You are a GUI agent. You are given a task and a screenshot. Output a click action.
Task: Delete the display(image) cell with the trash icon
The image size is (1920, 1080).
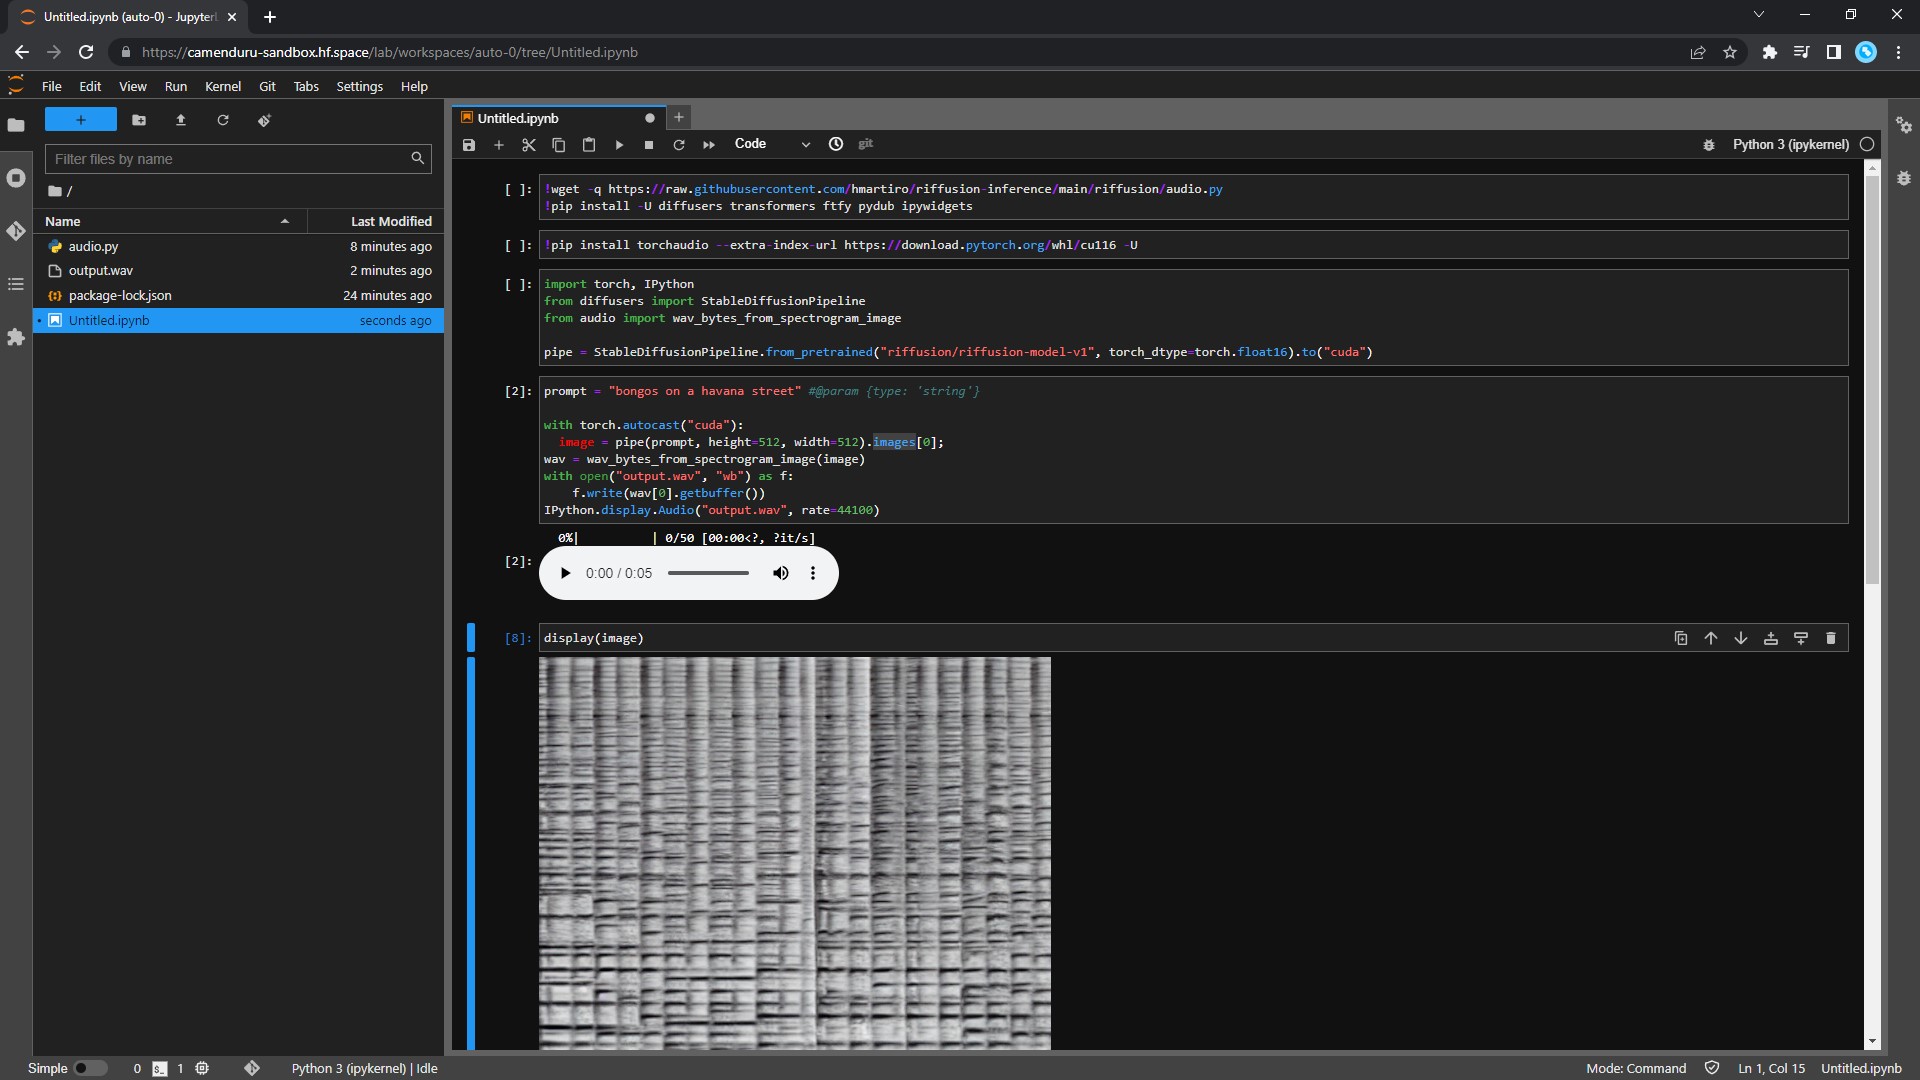pyautogui.click(x=1831, y=638)
